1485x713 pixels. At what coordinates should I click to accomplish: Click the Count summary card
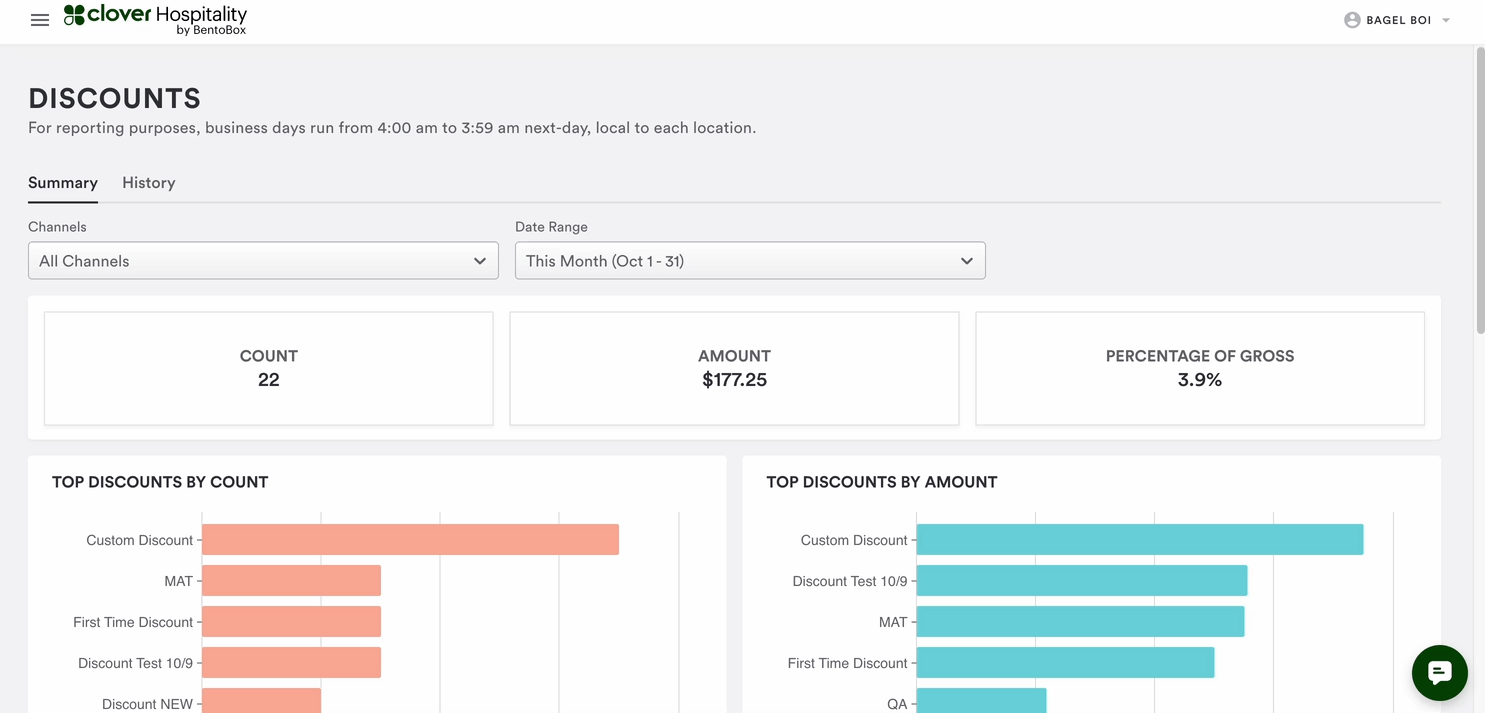coord(268,368)
